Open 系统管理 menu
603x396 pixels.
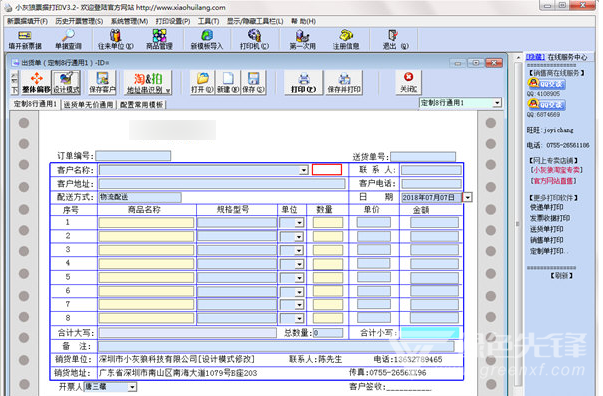(129, 21)
